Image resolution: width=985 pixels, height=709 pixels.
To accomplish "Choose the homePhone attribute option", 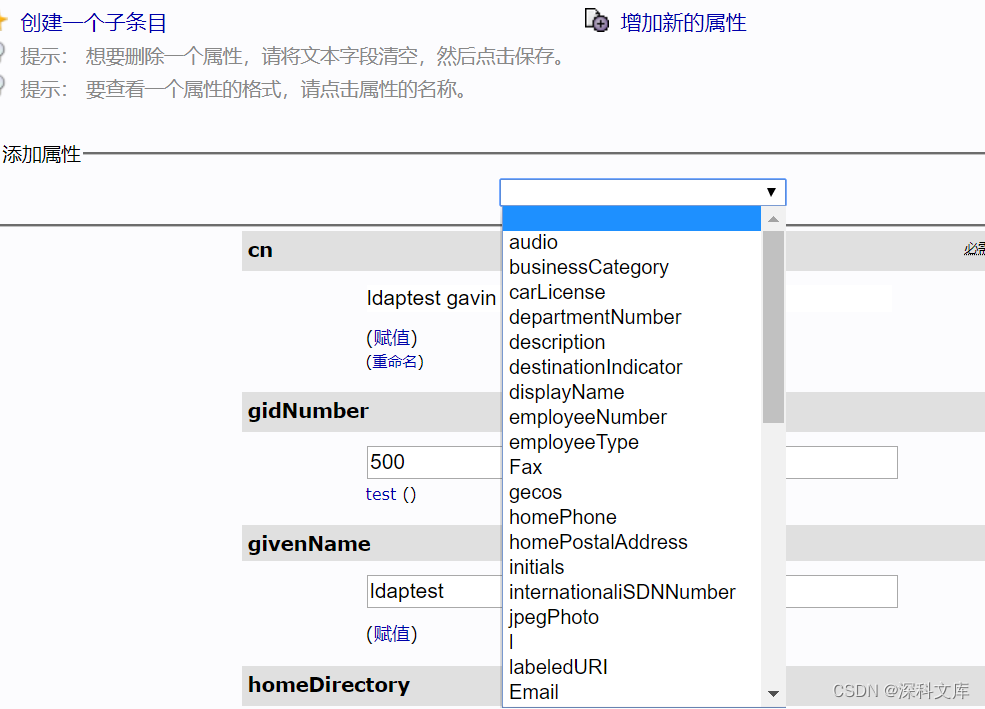I will (562, 517).
